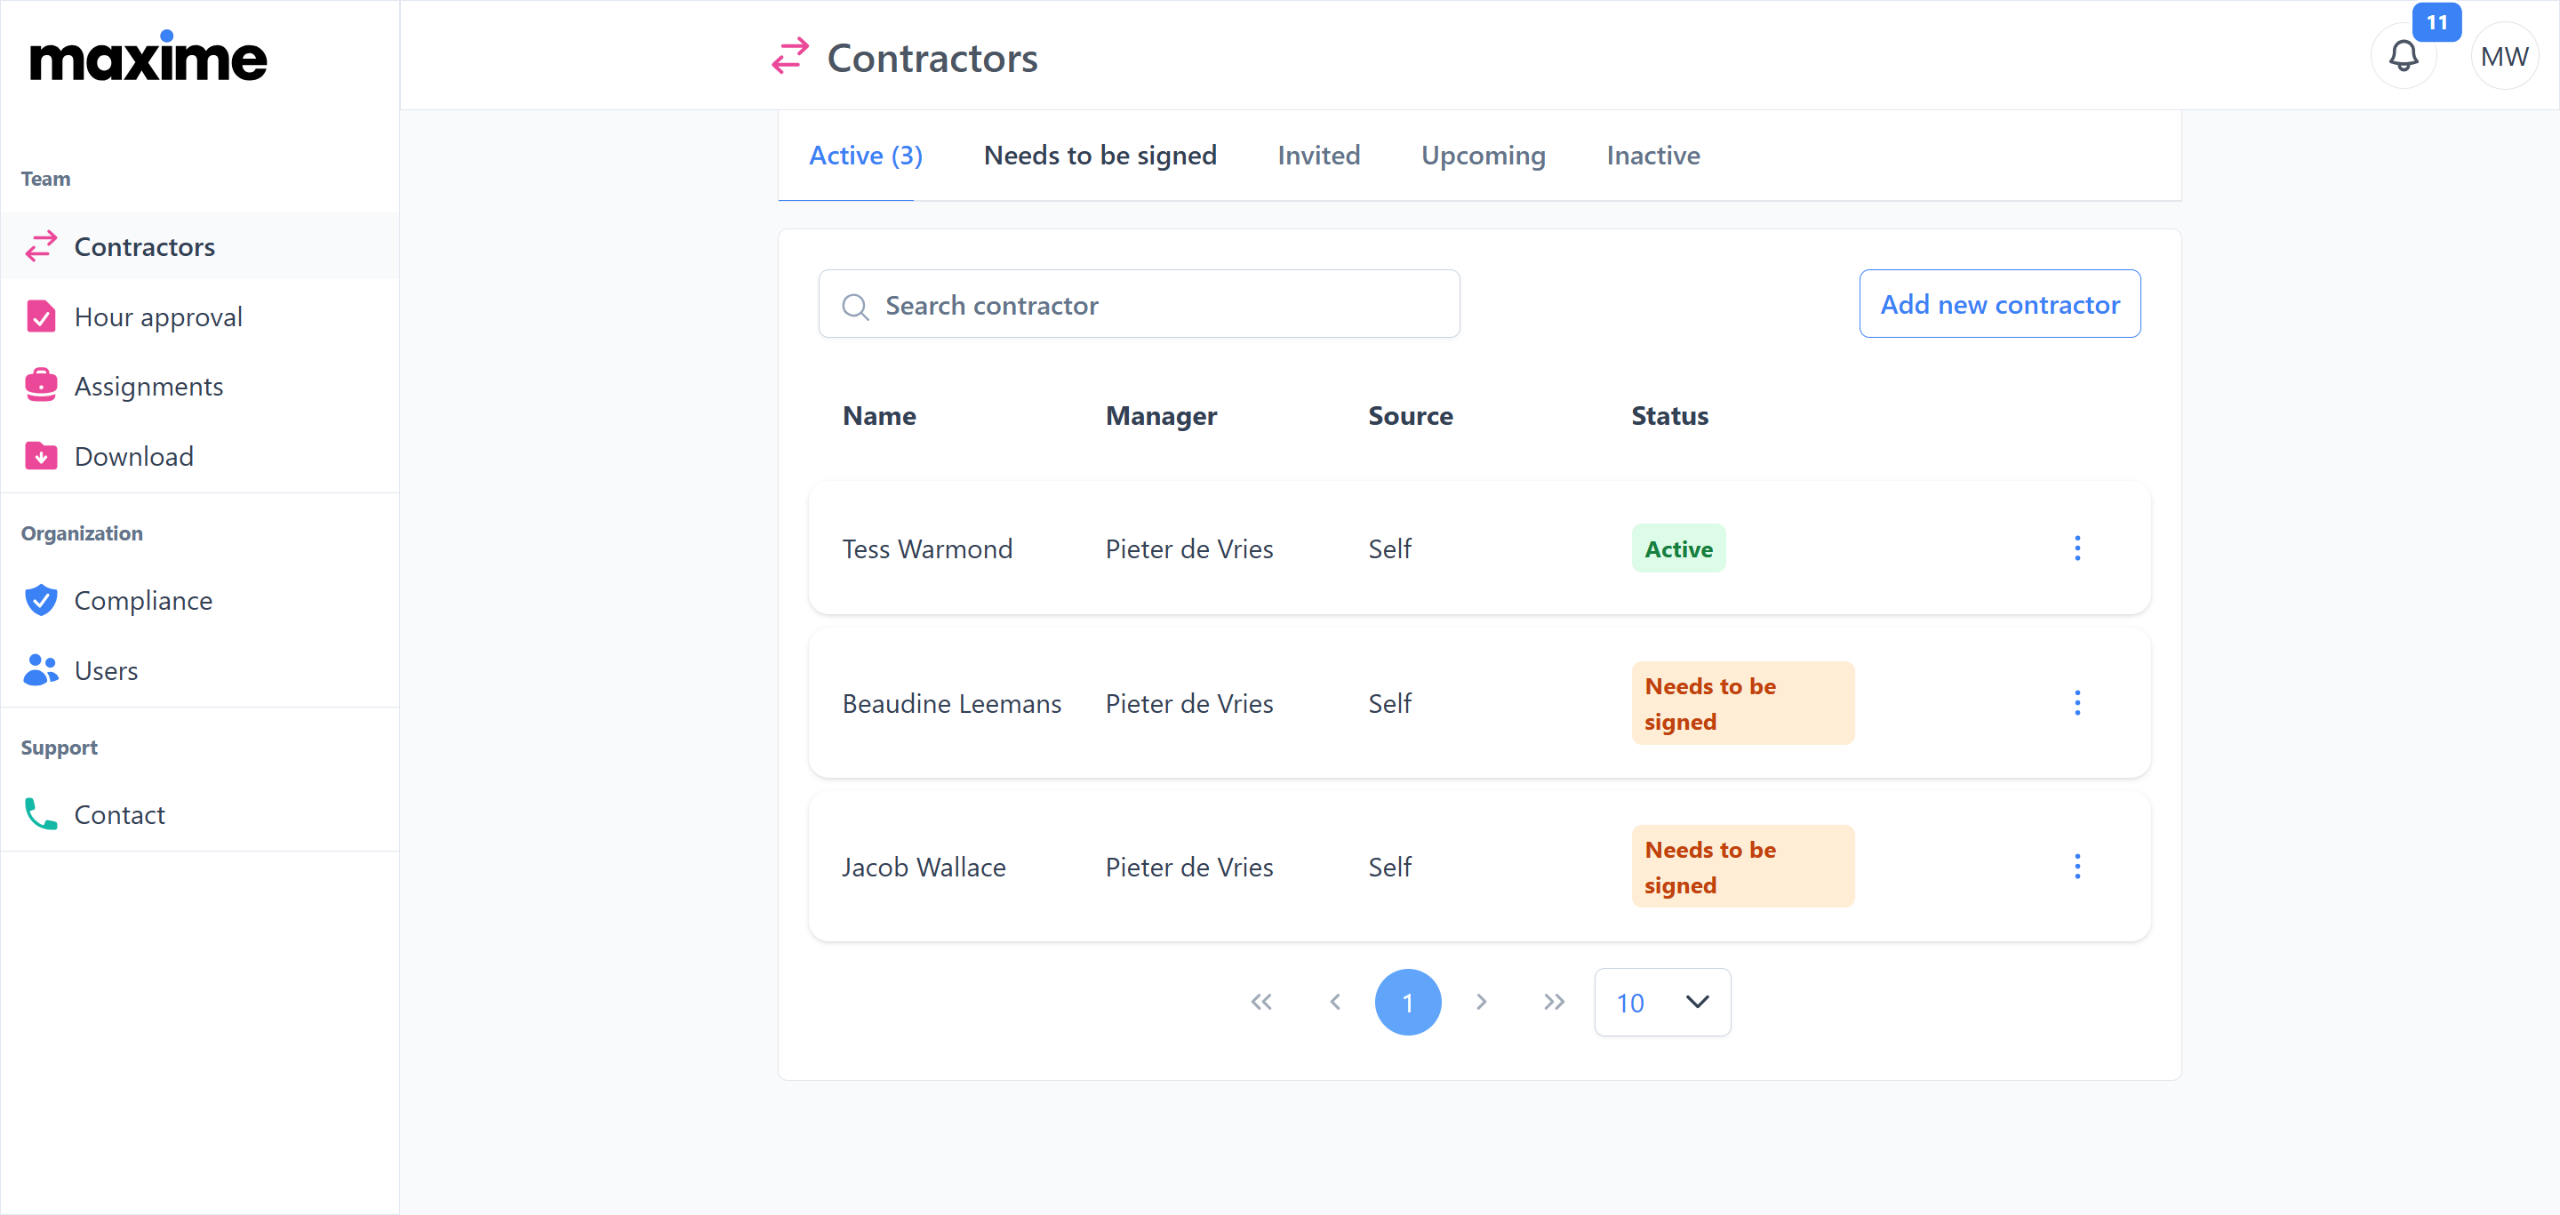Viewport: 2560px width, 1215px height.
Task: Click the Compliance shield icon
Action: [41, 600]
